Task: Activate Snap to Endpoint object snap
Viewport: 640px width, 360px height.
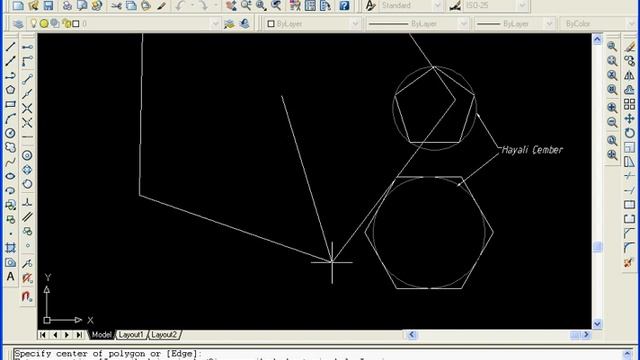Action: (27, 79)
